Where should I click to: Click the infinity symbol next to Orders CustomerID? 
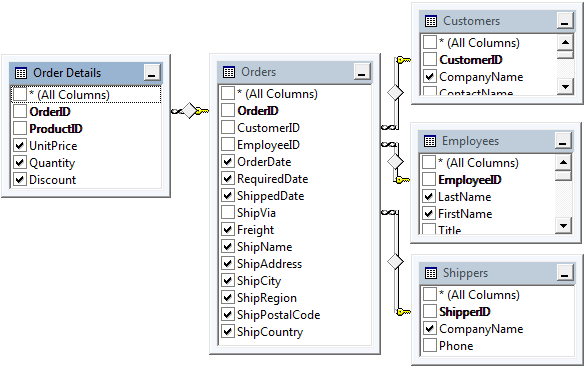point(388,128)
